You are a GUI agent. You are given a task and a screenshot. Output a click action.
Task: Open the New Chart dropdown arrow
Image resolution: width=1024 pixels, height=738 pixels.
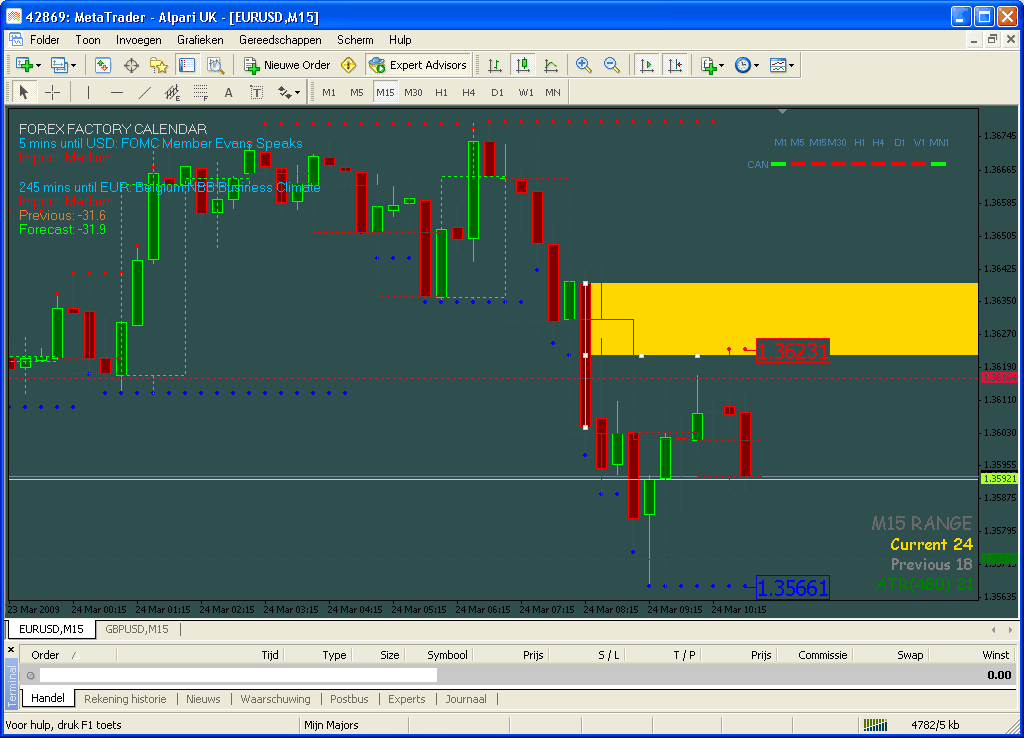click(39, 65)
